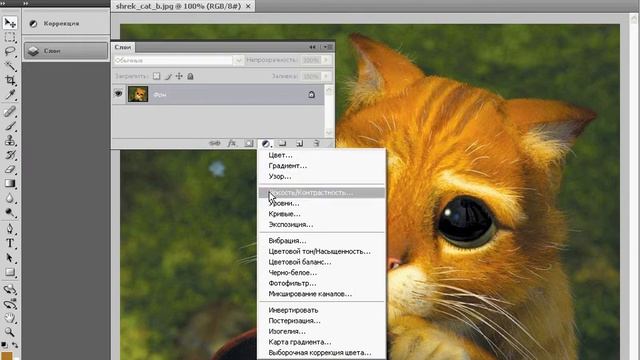Select the Healing Brush tool
The image size is (640, 360).
click(10, 111)
